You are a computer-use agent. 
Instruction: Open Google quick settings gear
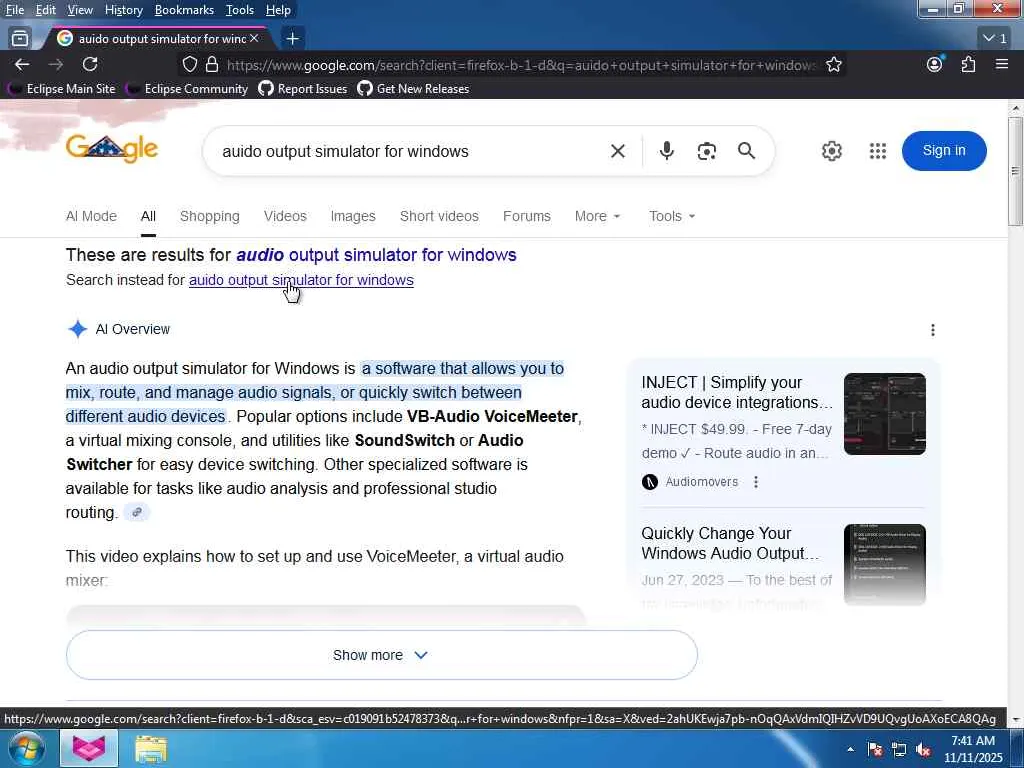[831, 151]
